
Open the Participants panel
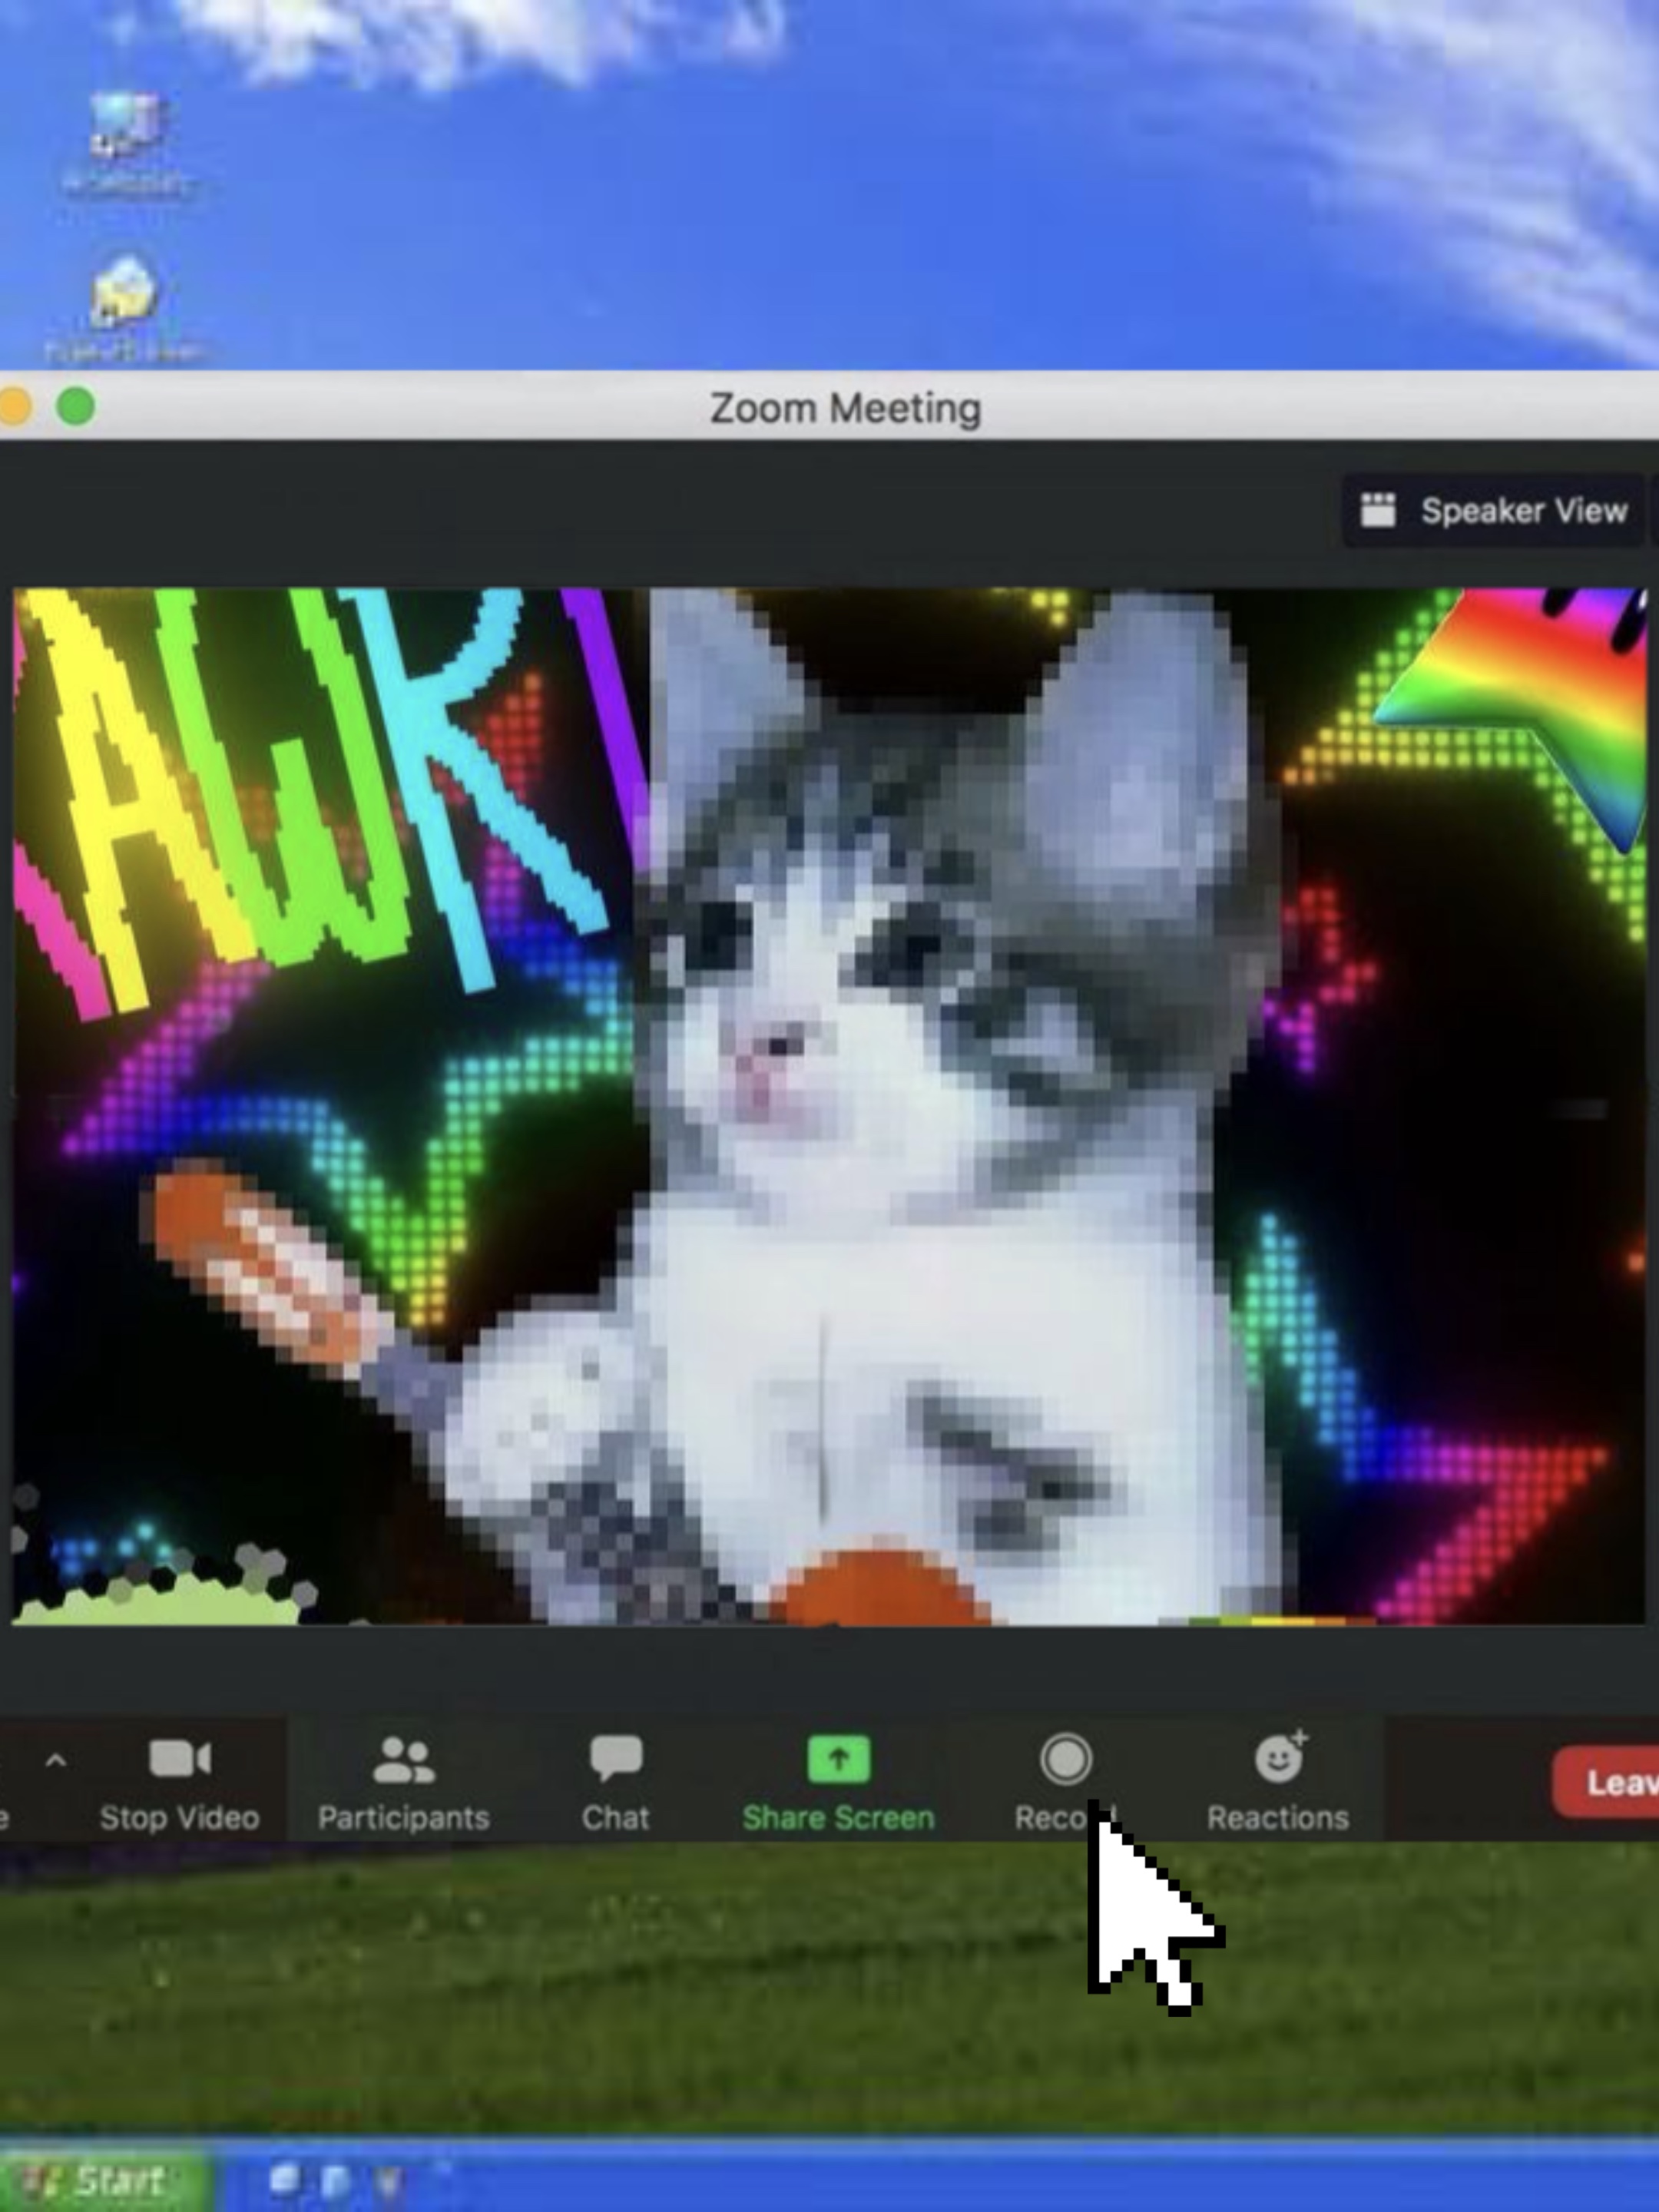403,1760
